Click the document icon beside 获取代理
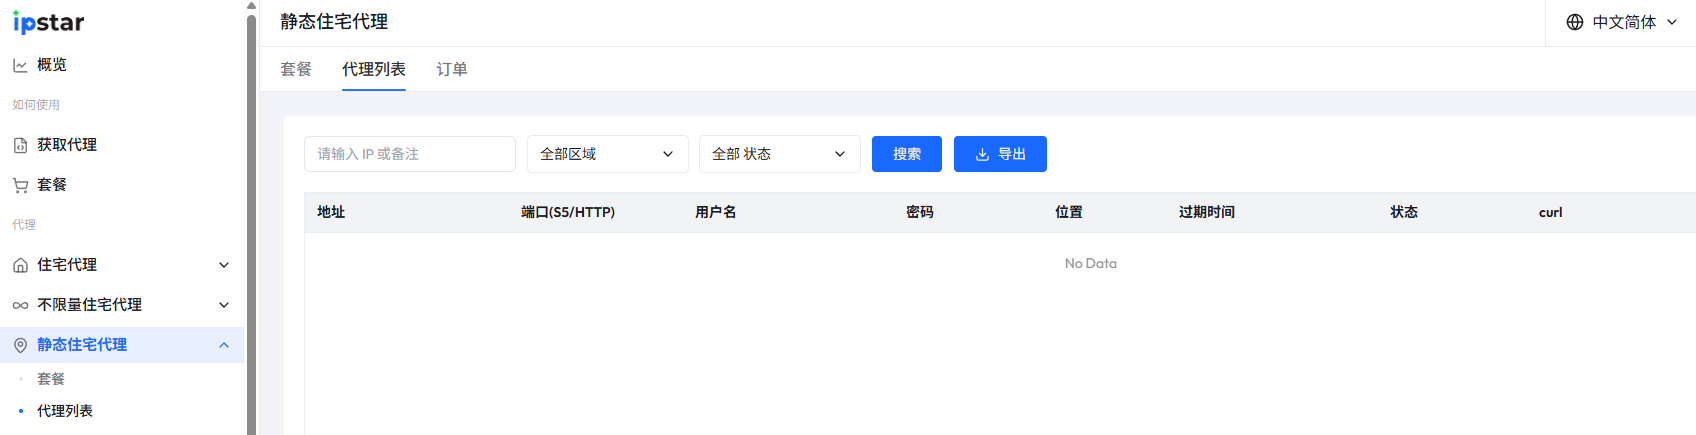This screenshot has width=1696, height=435. pos(20,145)
